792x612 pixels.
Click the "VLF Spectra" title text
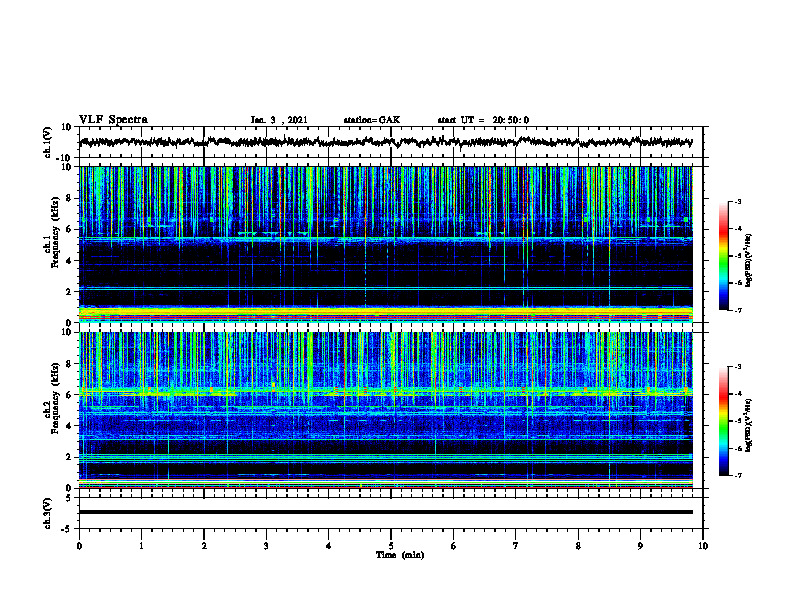[113, 120]
